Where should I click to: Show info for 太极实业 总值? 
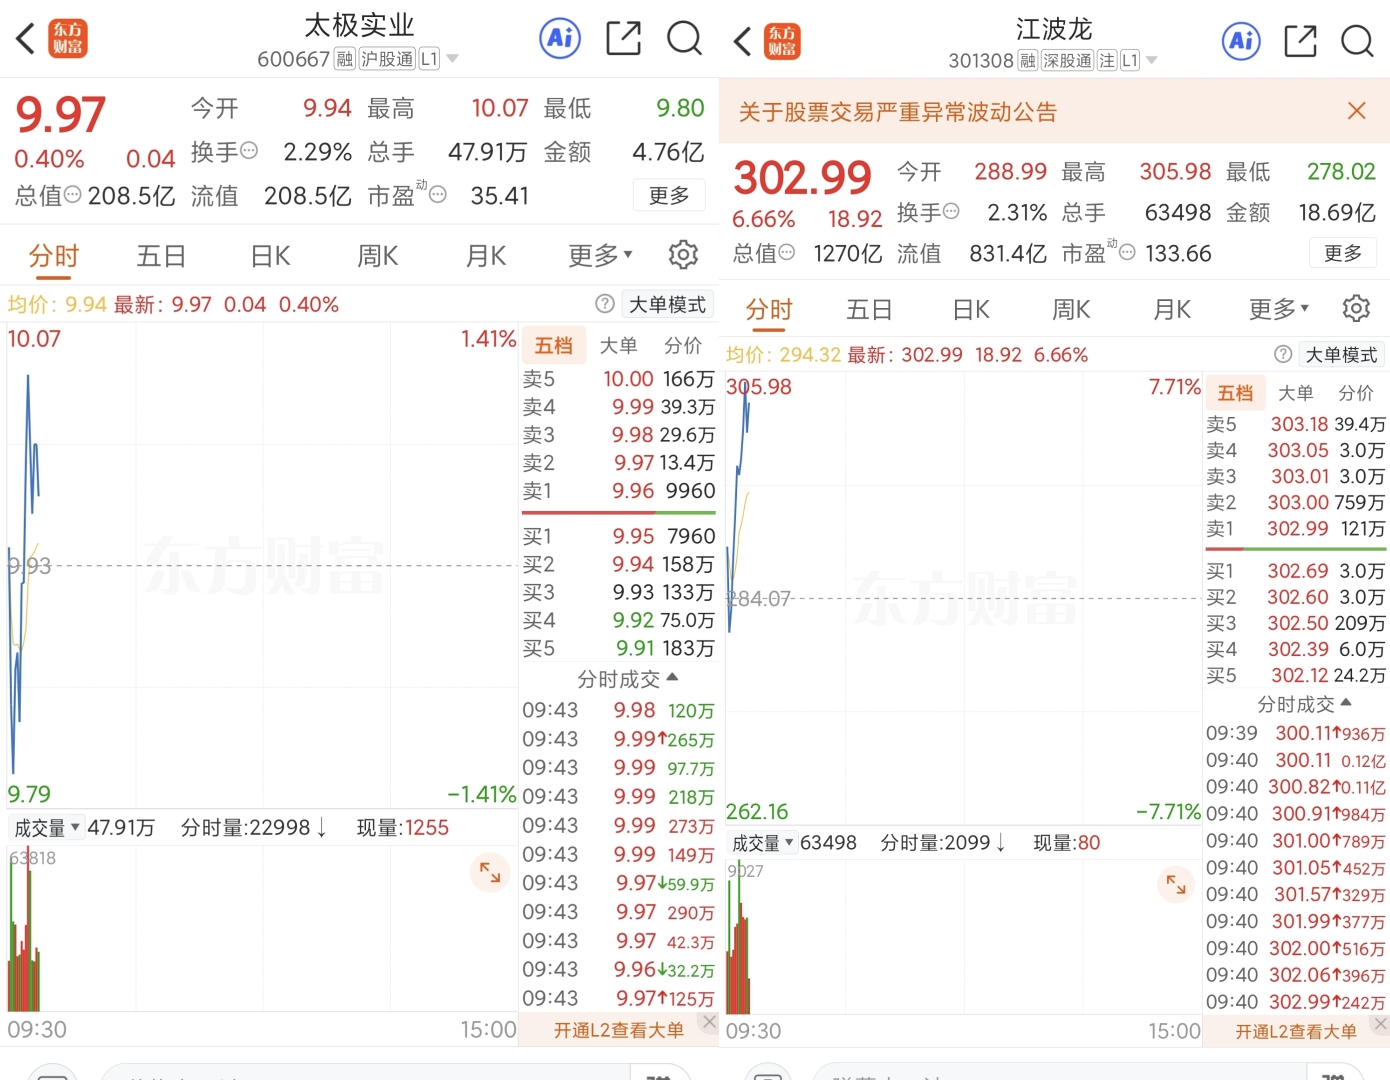pos(72,195)
